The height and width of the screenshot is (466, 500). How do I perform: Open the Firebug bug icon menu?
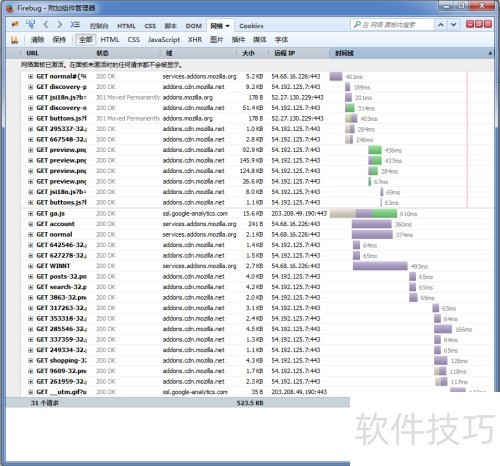pos(15,24)
